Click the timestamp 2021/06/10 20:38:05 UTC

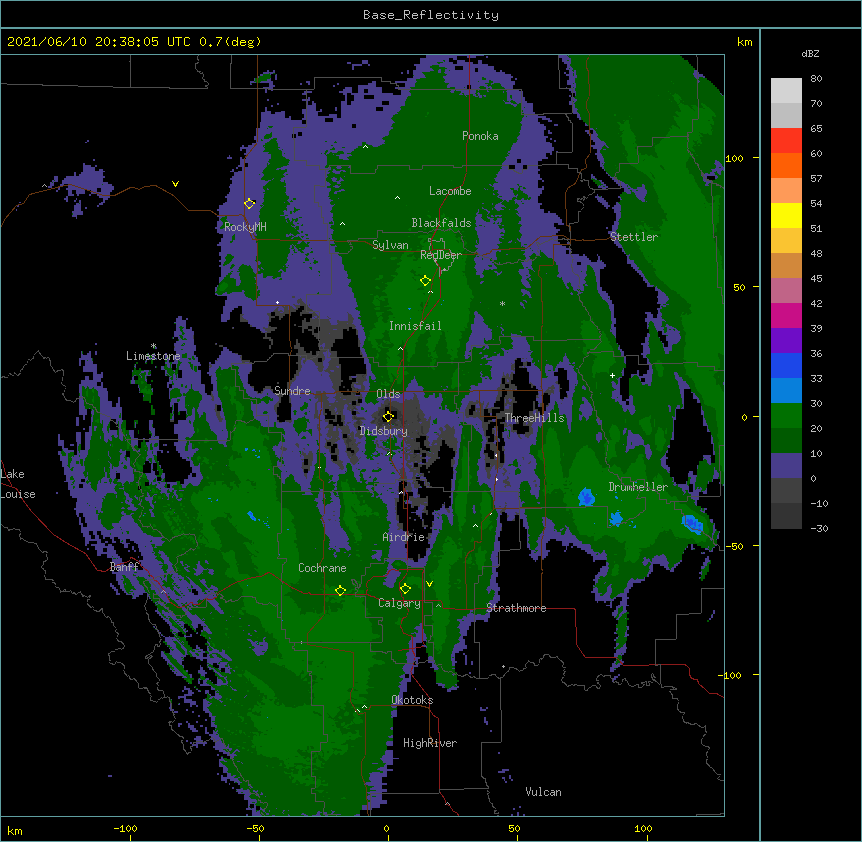(x=99, y=42)
